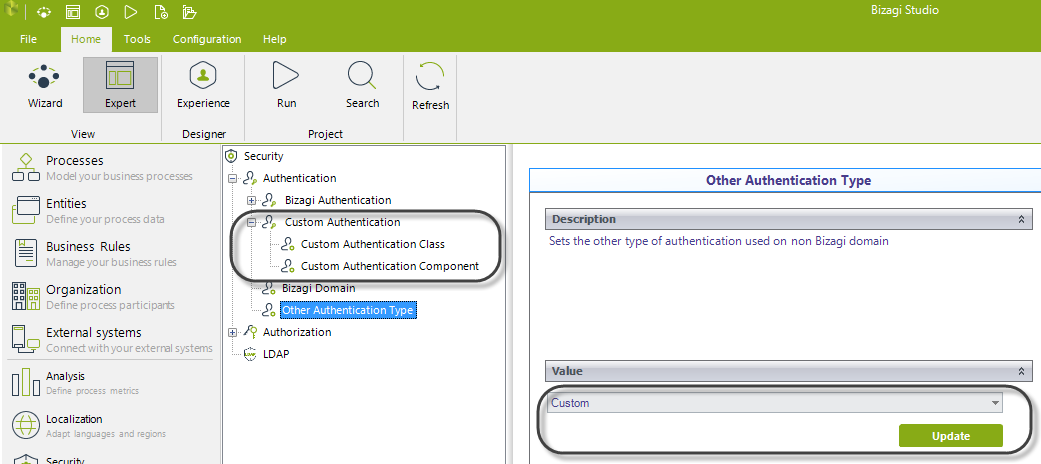Switch to Wizard view

44,86
